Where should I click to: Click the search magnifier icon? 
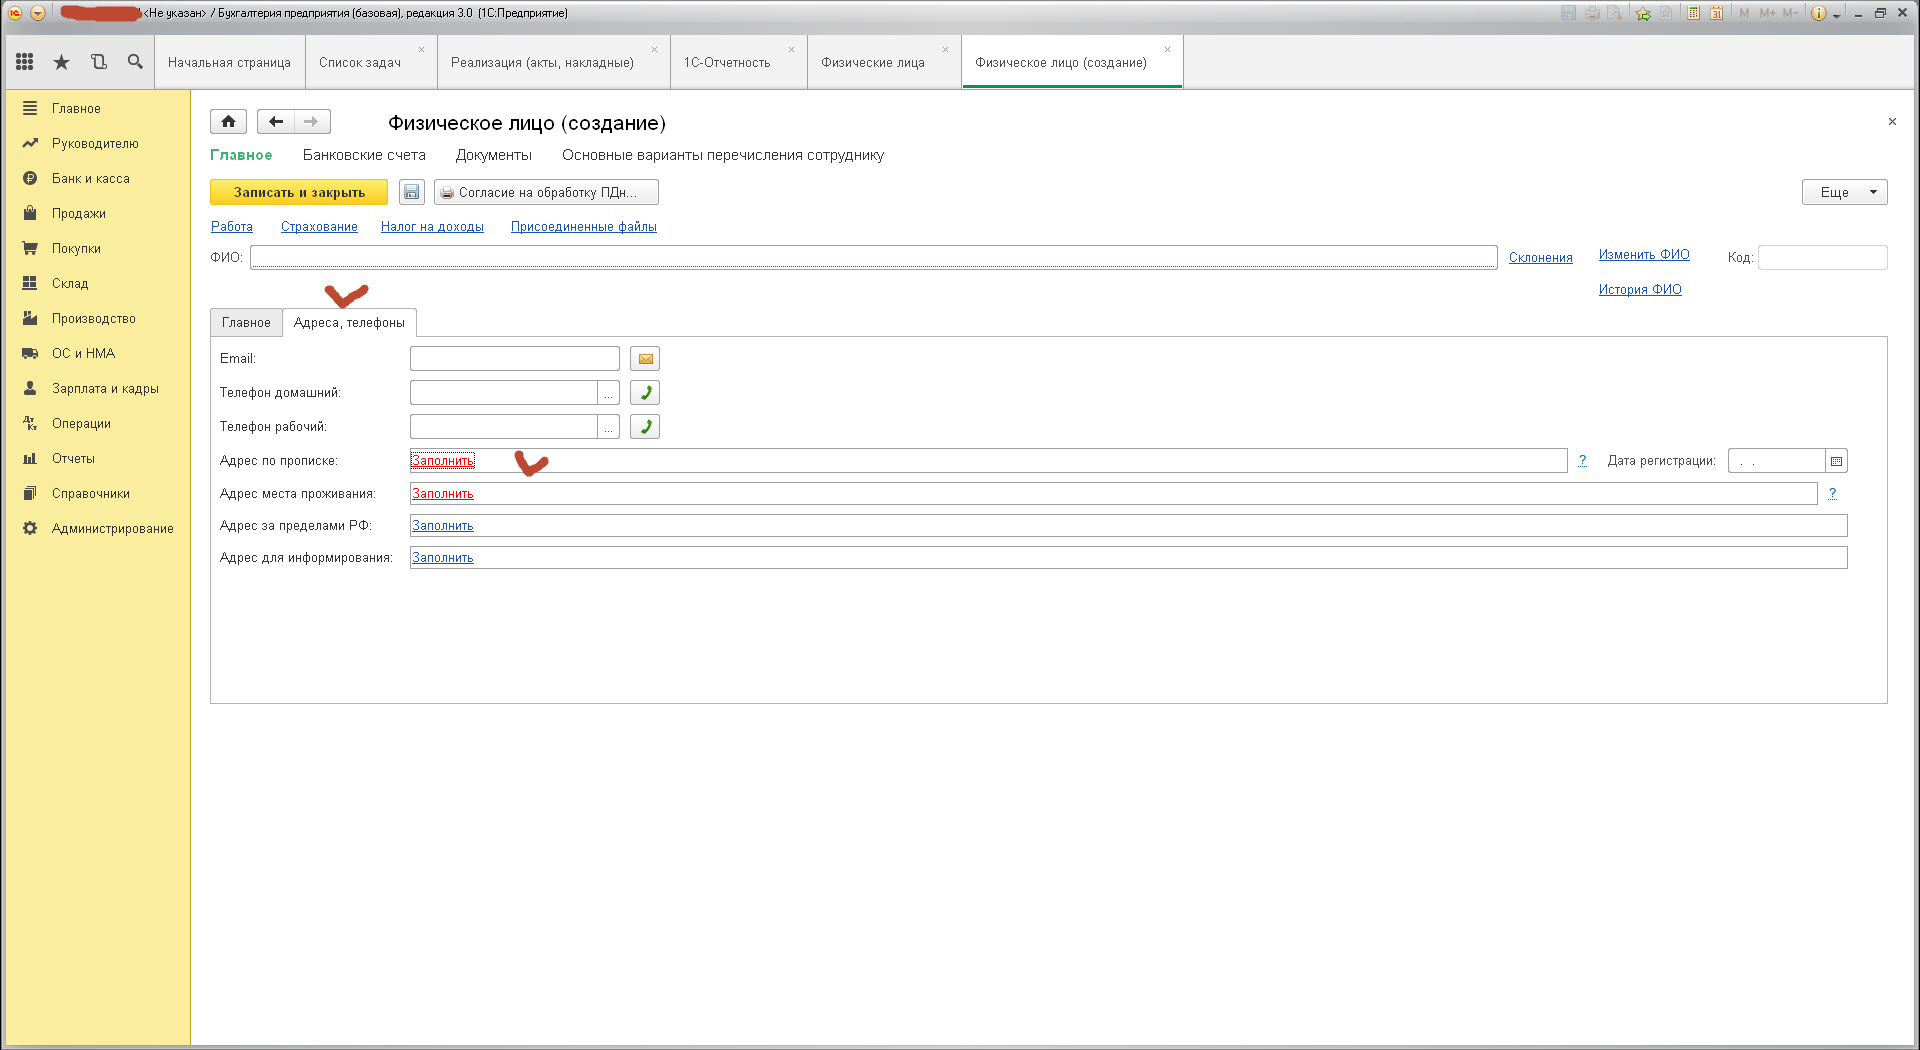pos(135,62)
